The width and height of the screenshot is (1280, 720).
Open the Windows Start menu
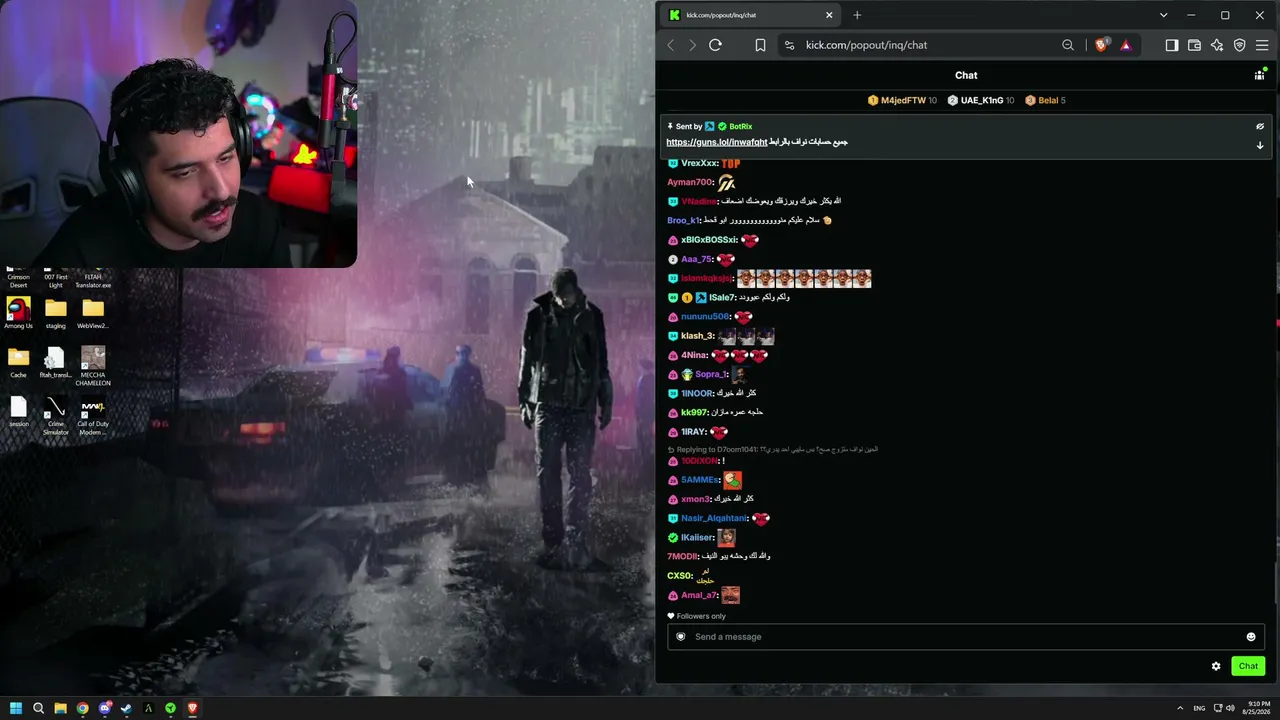click(x=16, y=709)
